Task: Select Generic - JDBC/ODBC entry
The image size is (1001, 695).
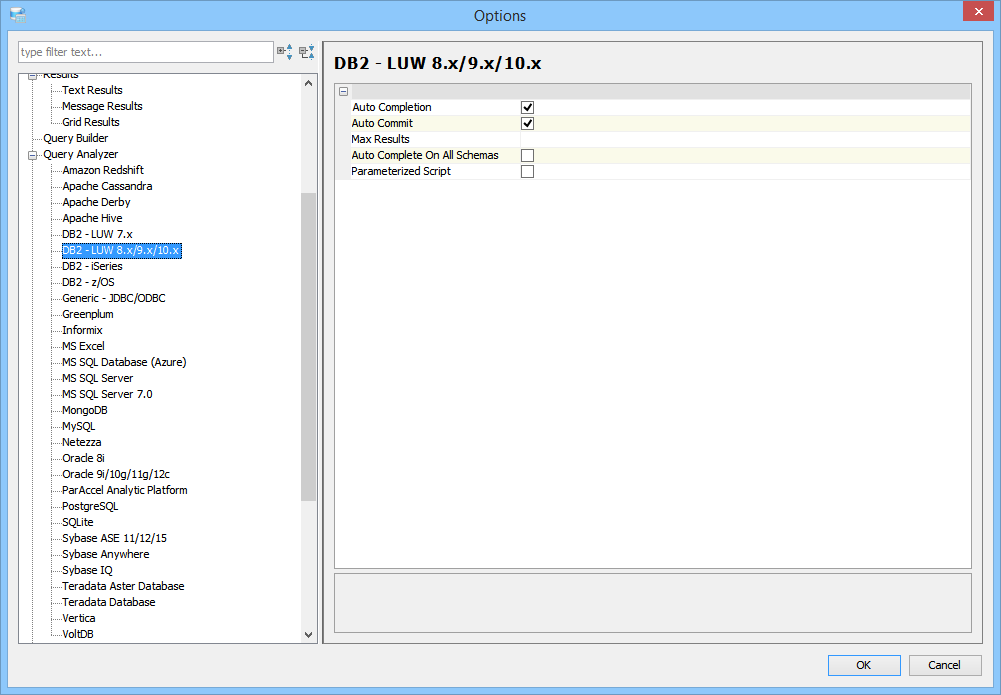Action: 114,298
